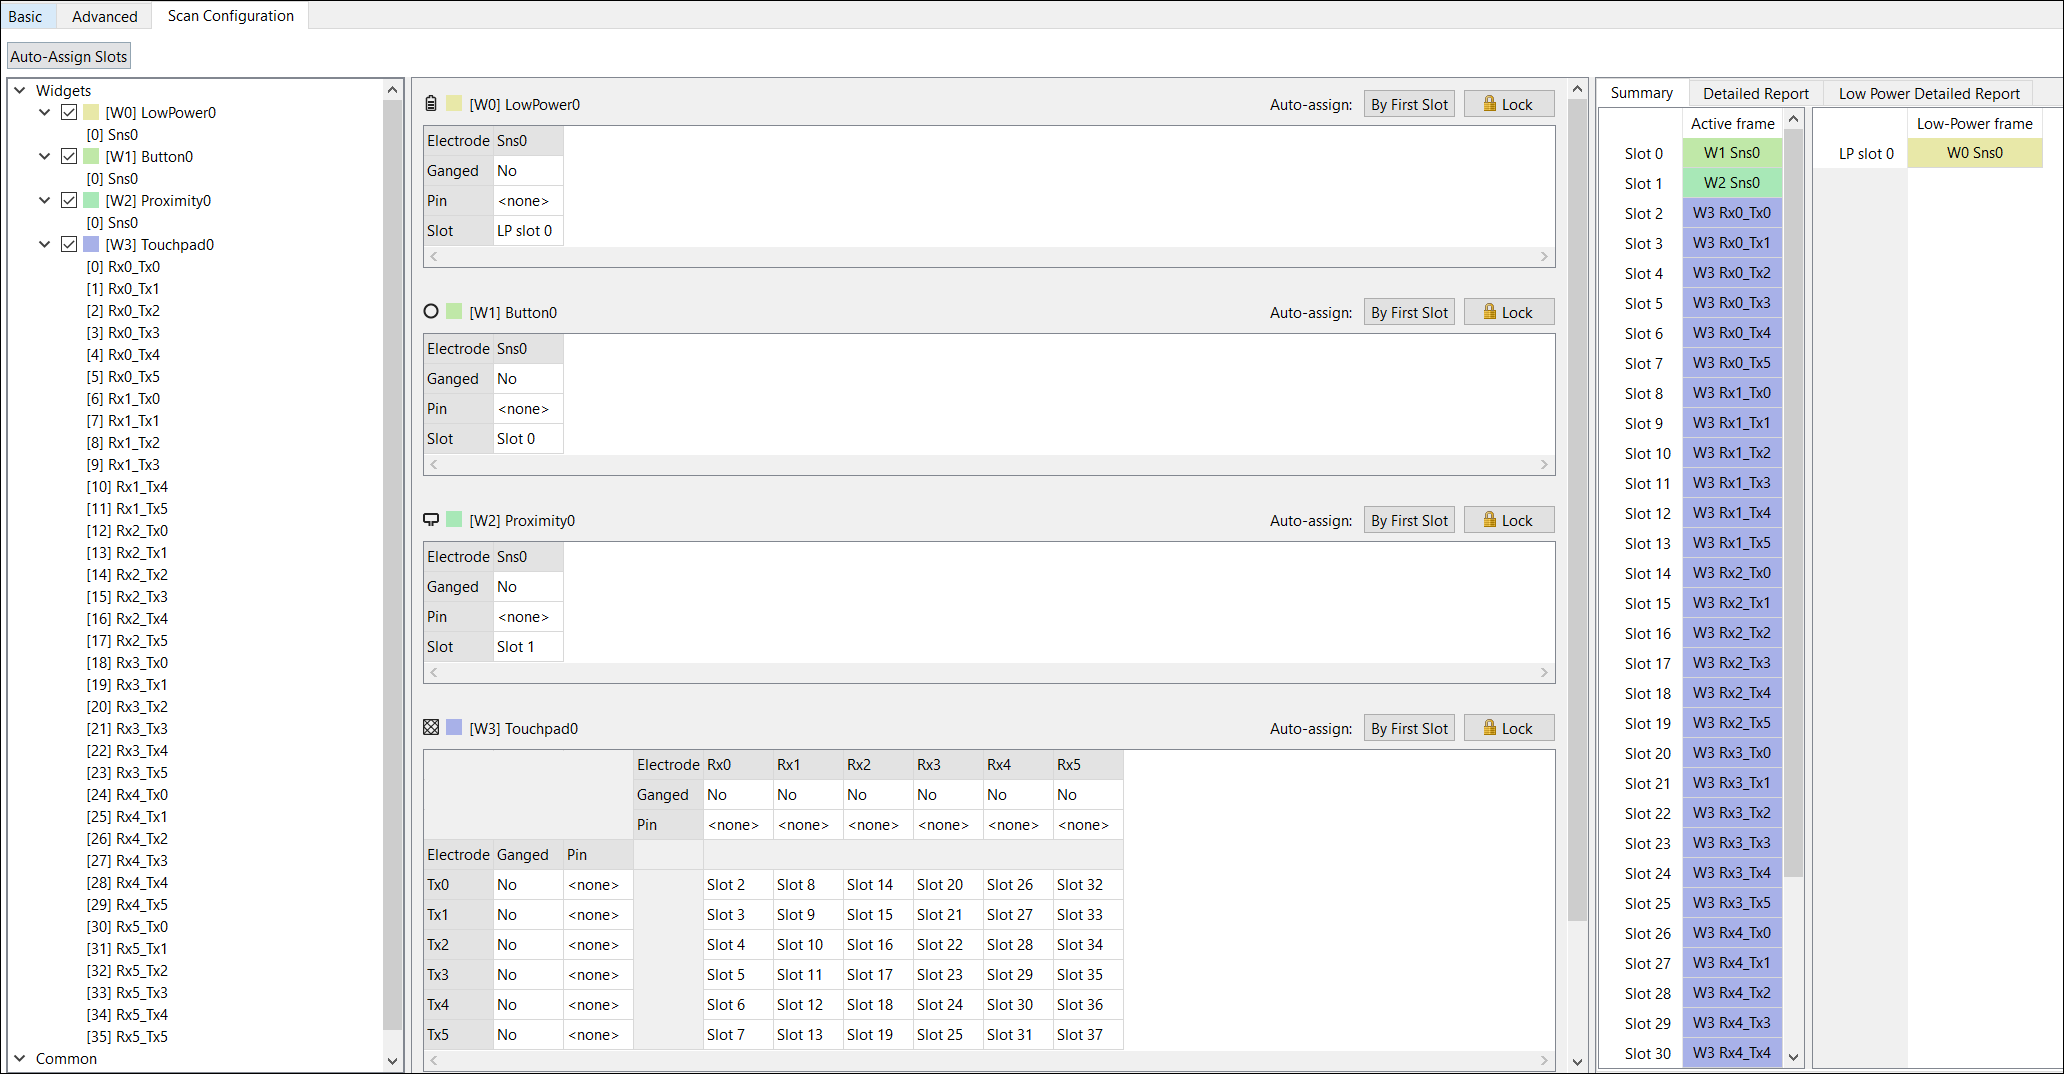2064x1074 pixels.
Task: Click Slot 37 cell in Touchpad0 grid
Action: click(x=1088, y=1034)
